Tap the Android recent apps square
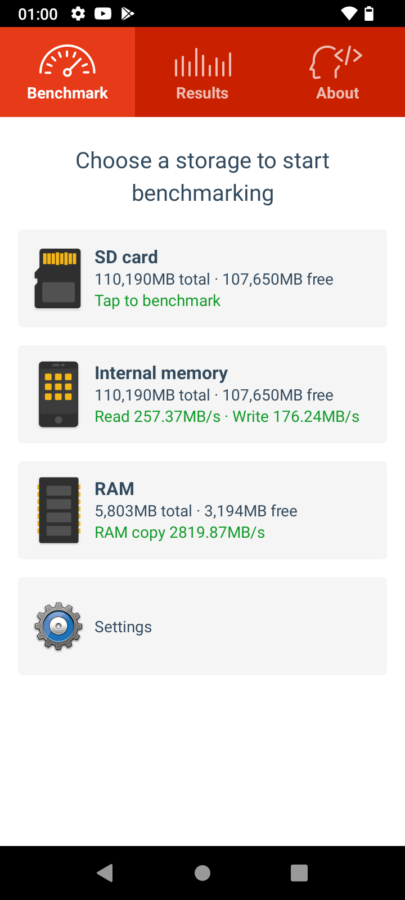 299,873
